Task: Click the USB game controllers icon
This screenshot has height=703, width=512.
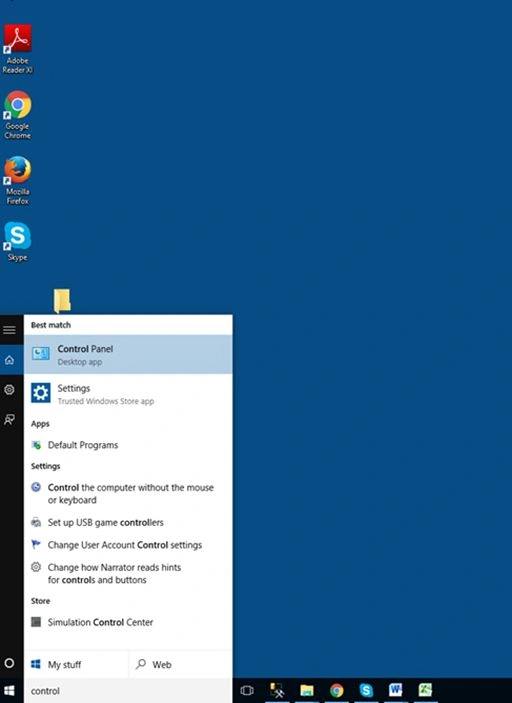Action: (36, 522)
